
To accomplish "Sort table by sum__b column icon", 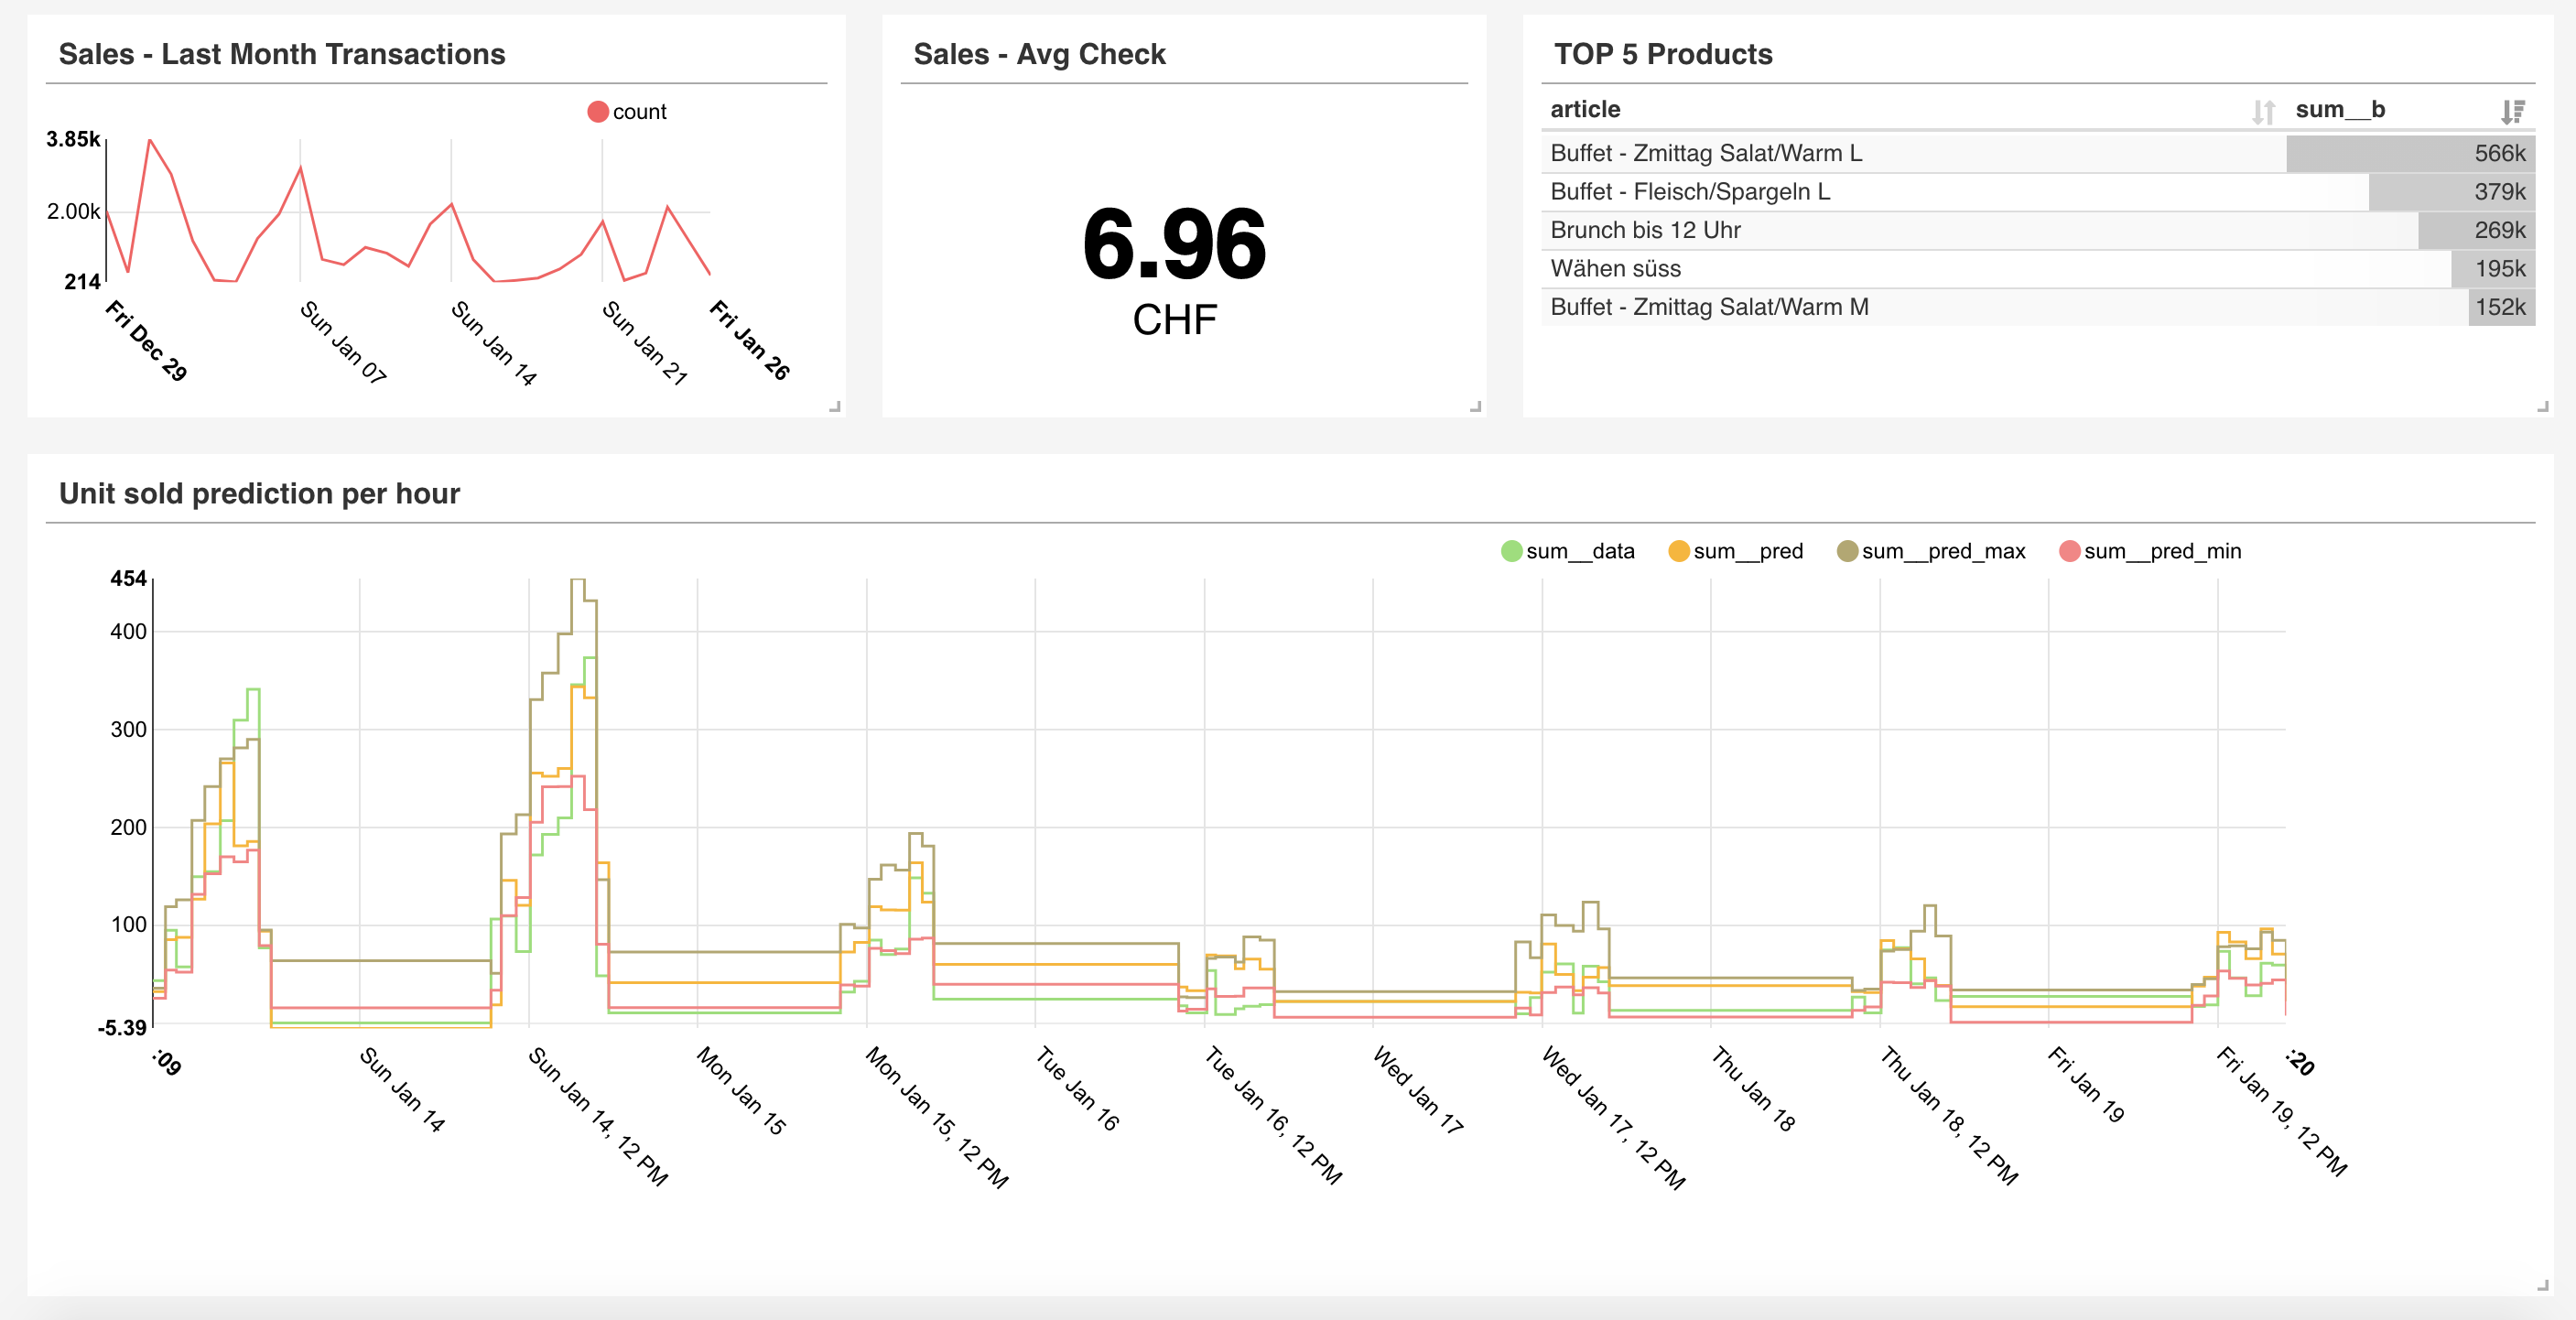I will pyautogui.click(x=2512, y=111).
